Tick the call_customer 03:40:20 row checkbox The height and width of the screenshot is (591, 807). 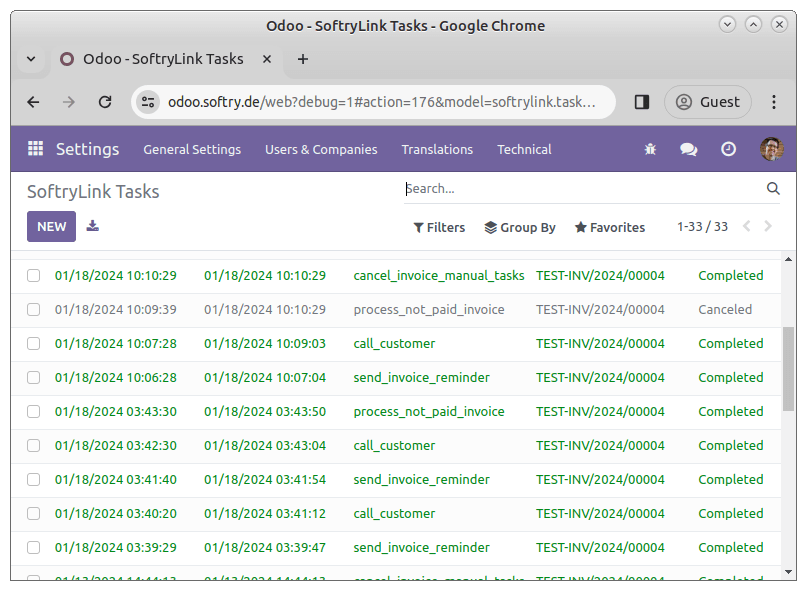[x=33, y=513]
